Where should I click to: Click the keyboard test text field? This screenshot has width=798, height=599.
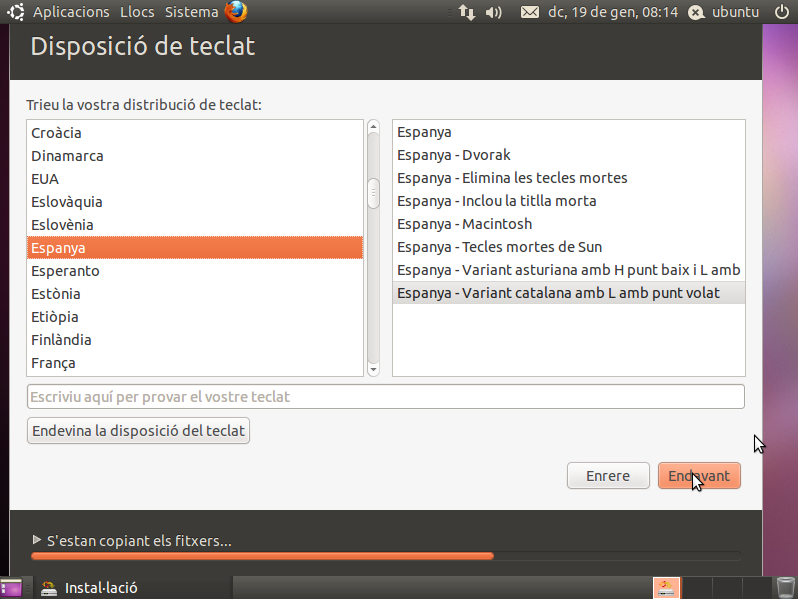coord(386,396)
